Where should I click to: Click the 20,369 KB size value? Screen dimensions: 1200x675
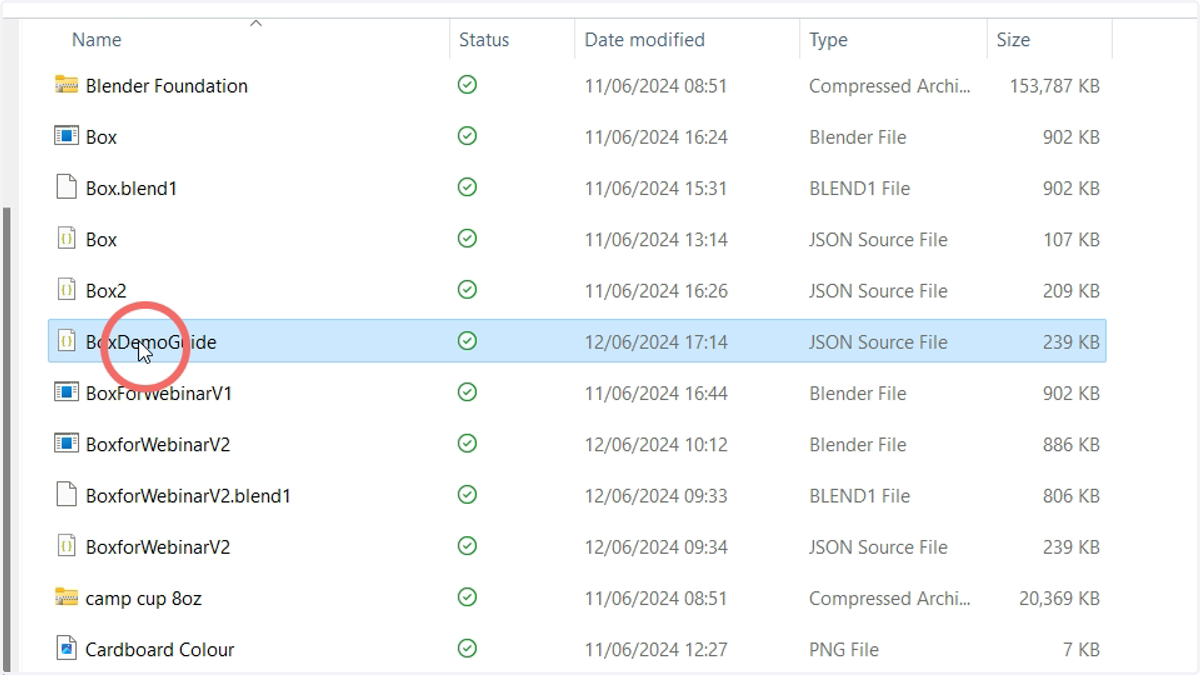(x=1059, y=598)
